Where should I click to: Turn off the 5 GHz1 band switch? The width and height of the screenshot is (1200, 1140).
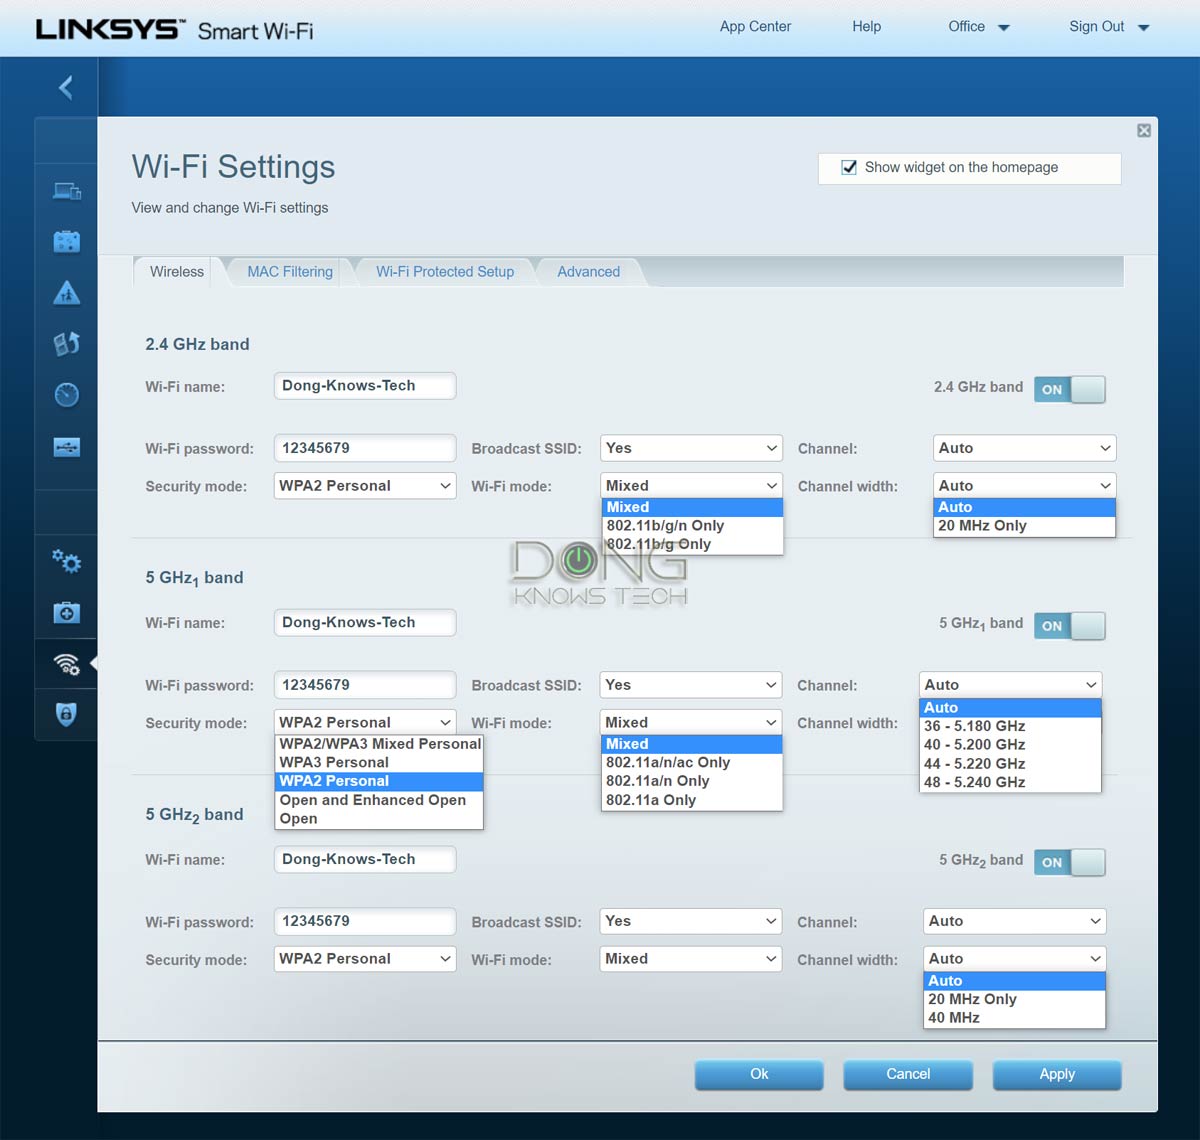click(1069, 626)
